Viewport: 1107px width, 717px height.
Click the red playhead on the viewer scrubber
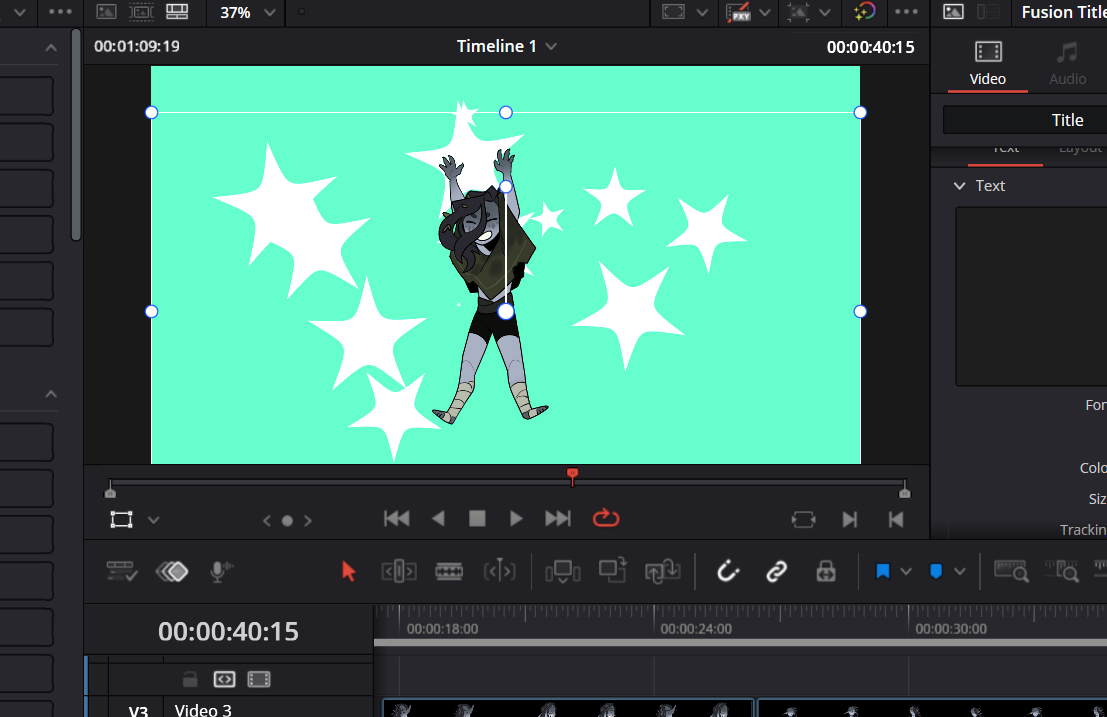[572, 474]
